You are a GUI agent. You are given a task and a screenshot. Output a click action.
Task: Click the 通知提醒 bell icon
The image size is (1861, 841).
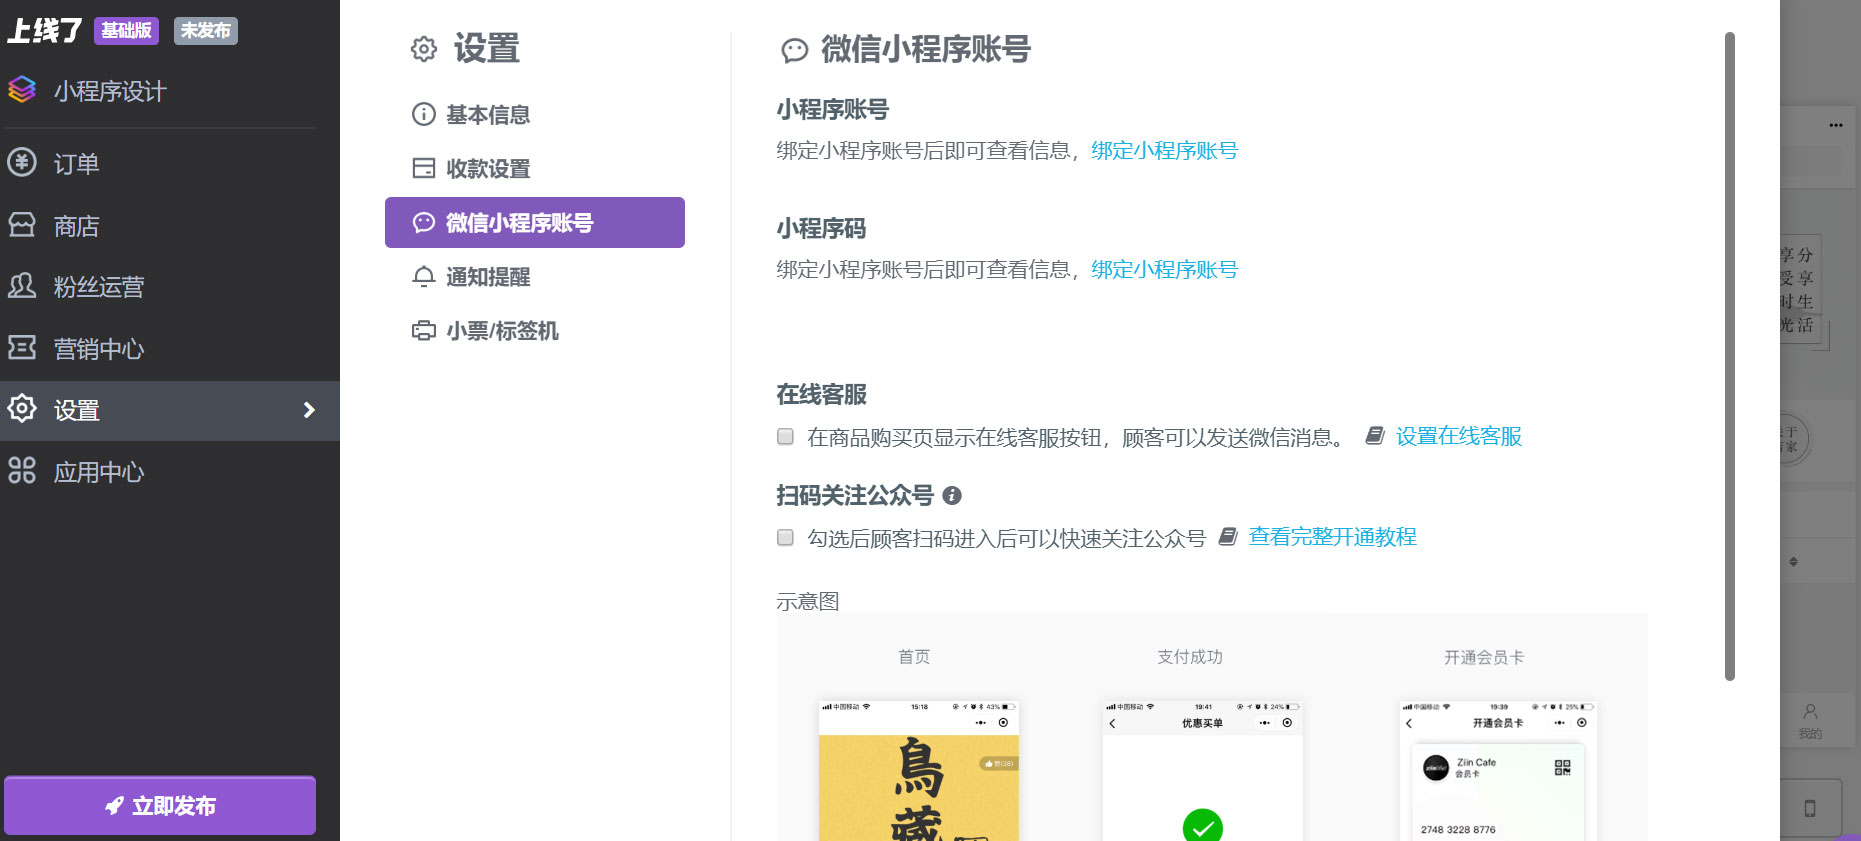[x=424, y=276]
